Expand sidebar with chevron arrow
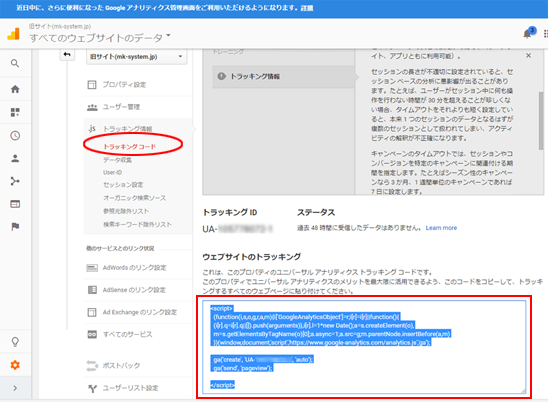This screenshot has width=548, height=402. pyautogui.click(x=15, y=388)
